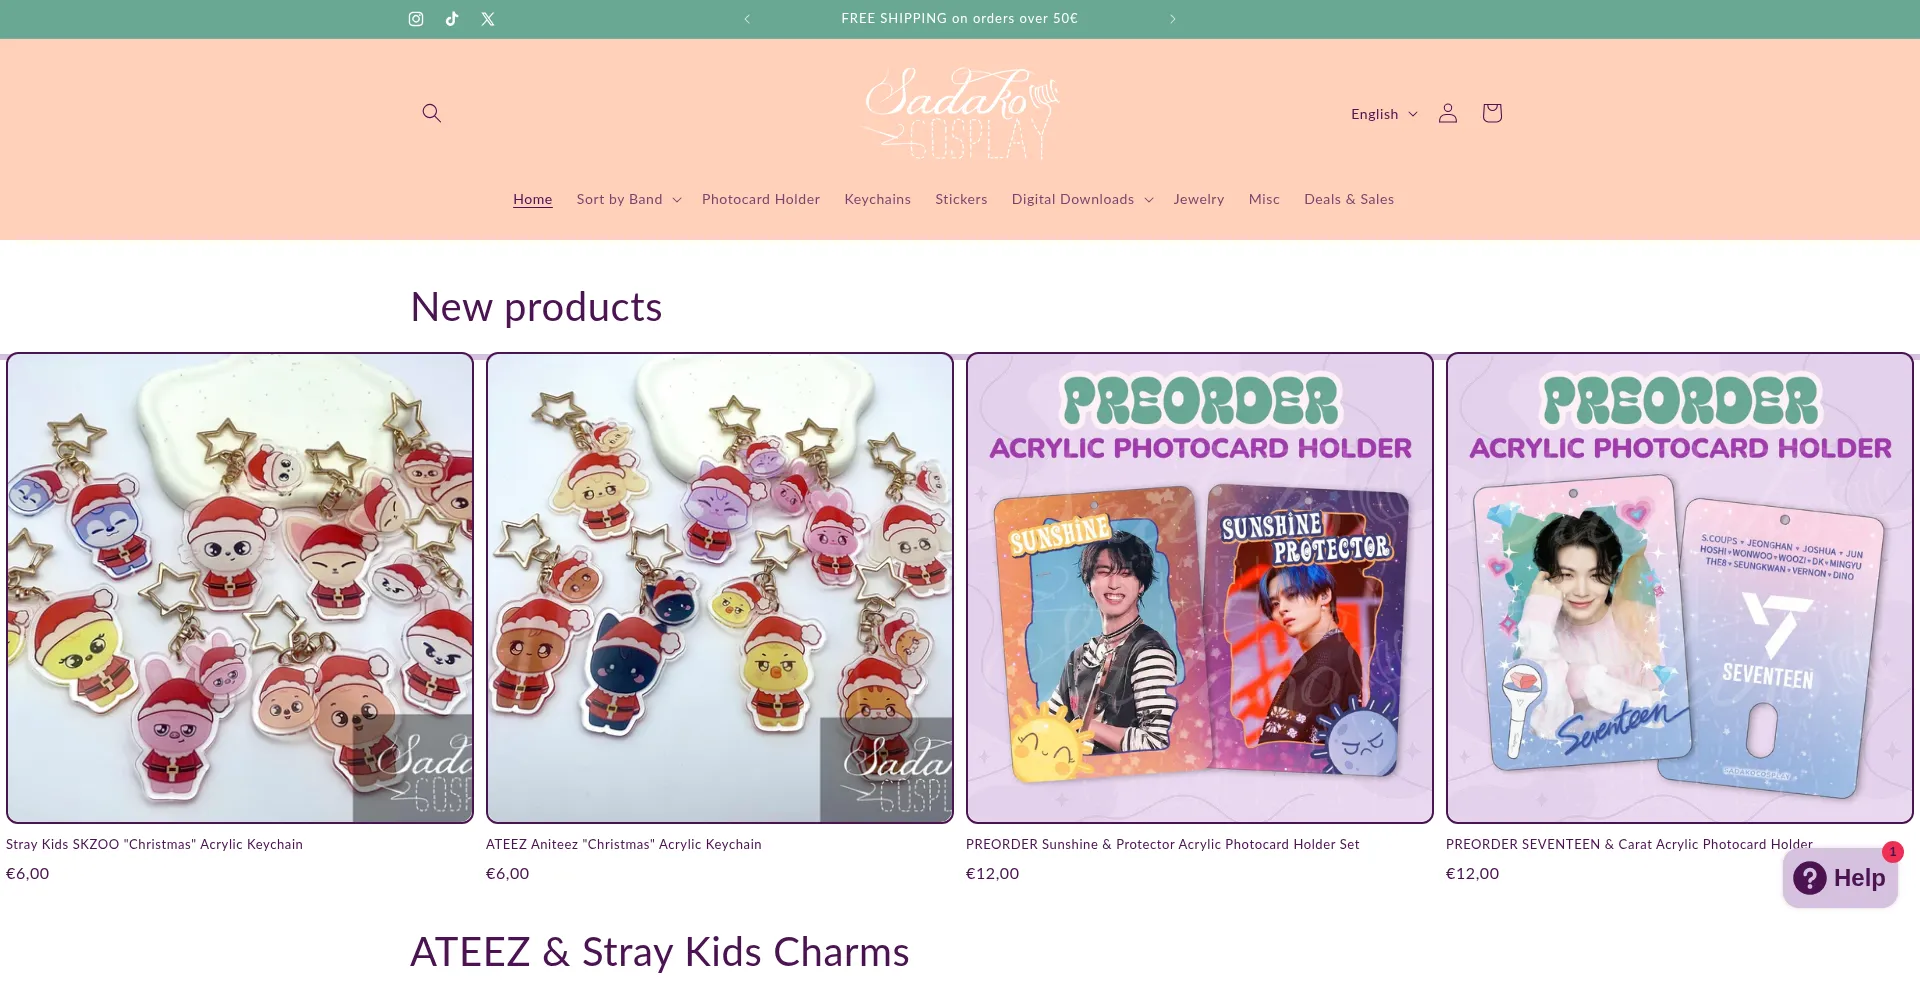Go to the Photocard Holder page
This screenshot has width=1920, height=993.
click(x=761, y=199)
